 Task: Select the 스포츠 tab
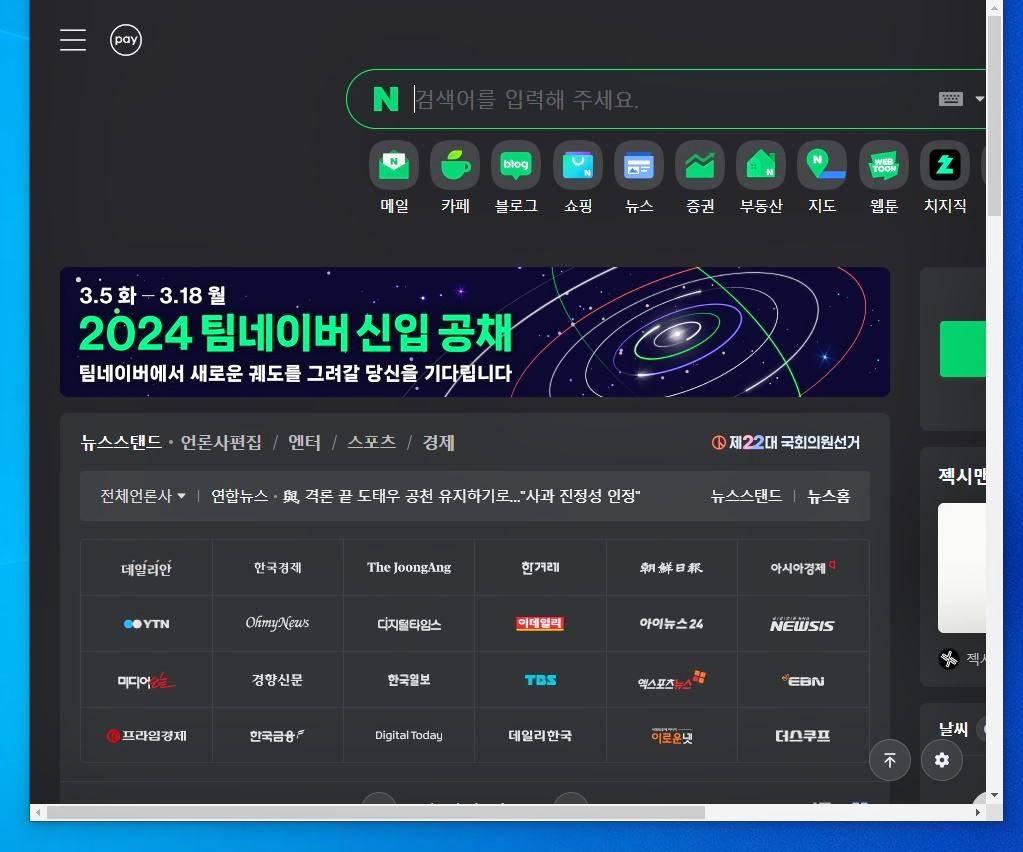tap(372, 442)
